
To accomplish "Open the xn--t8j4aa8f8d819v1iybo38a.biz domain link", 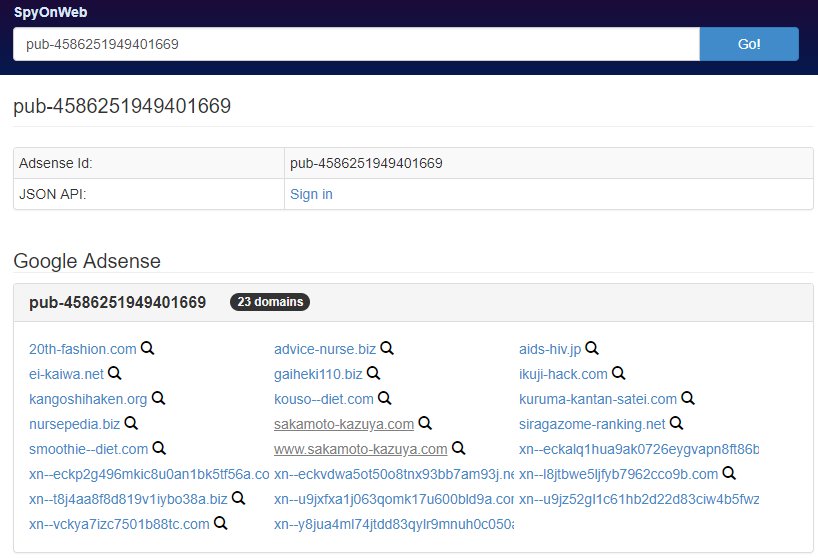I will [x=128, y=499].
